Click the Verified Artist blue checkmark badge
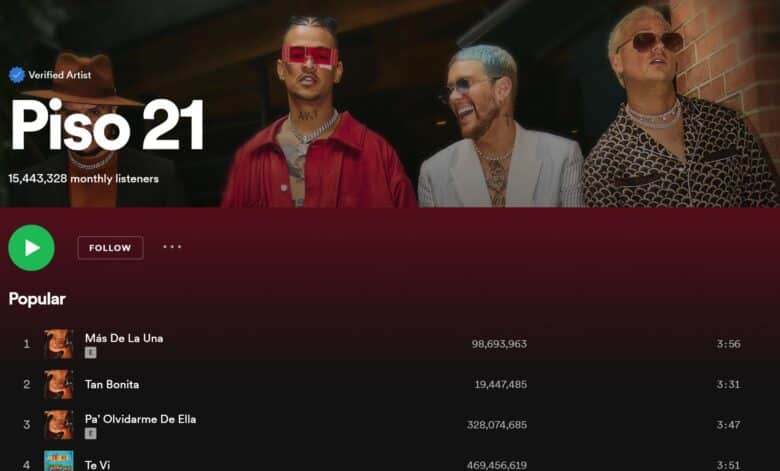This screenshot has height=471, width=780. click(17, 75)
